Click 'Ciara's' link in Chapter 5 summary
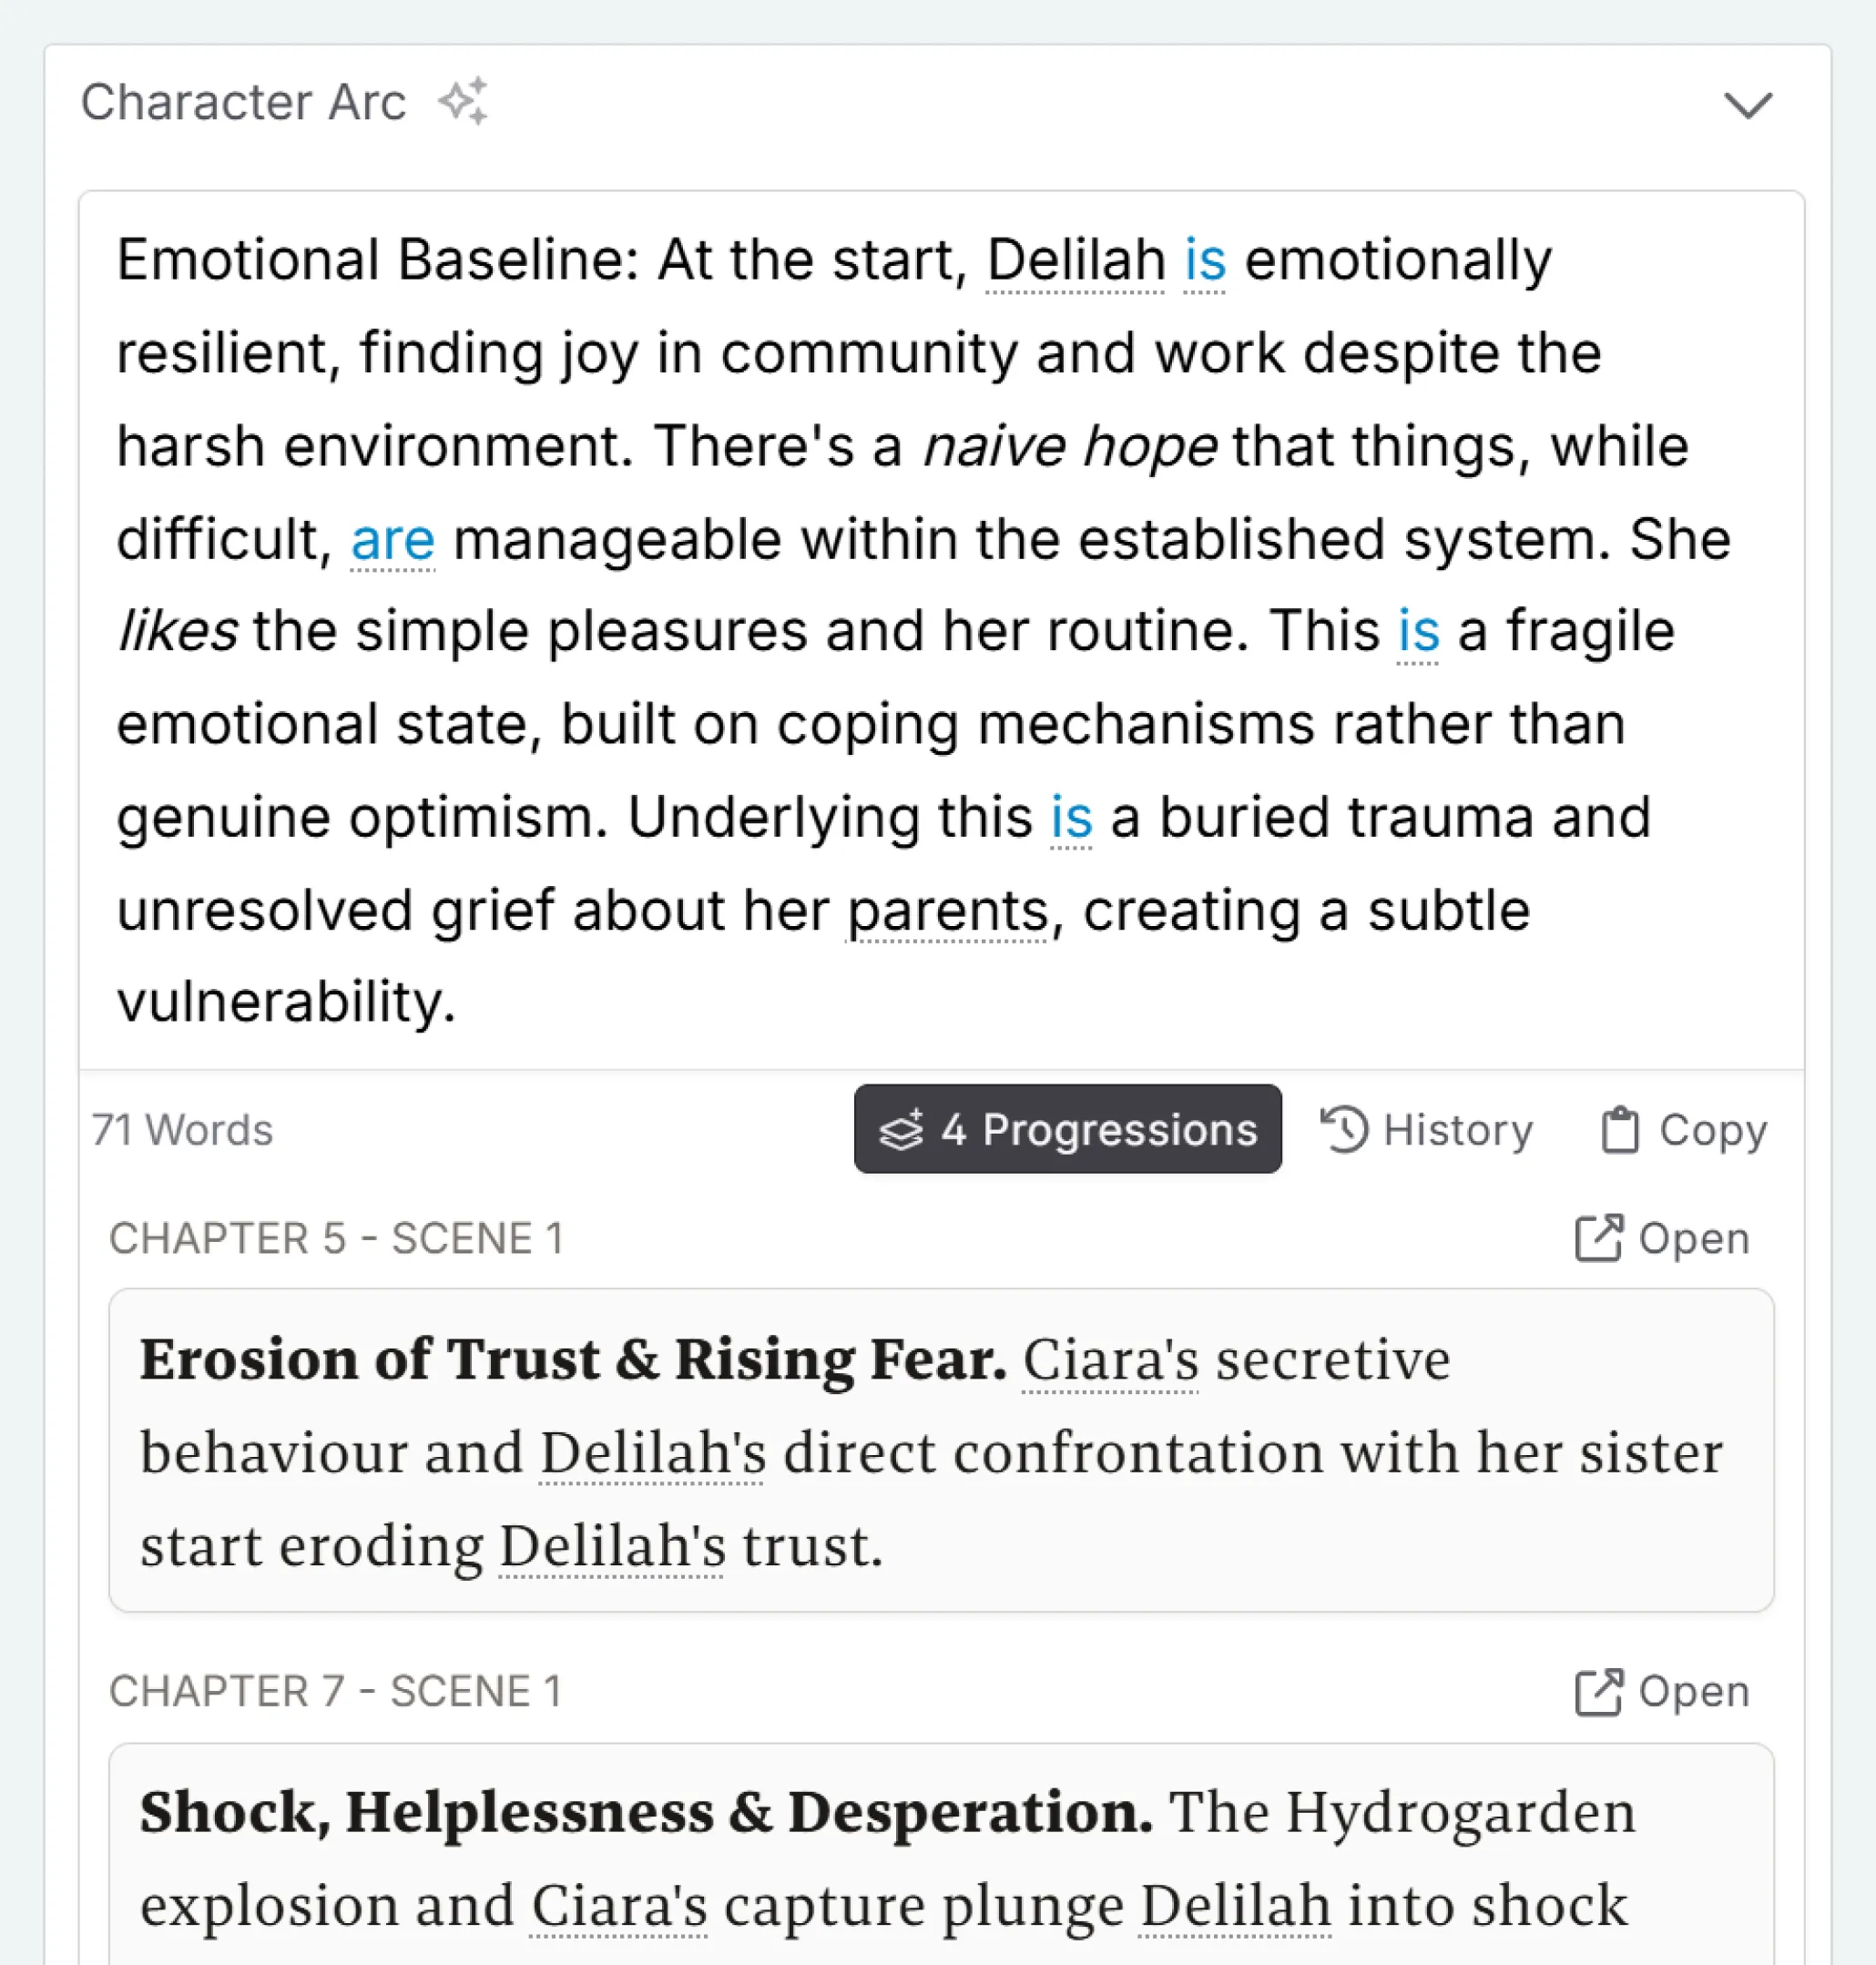1876x1965 pixels. [1110, 1359]
